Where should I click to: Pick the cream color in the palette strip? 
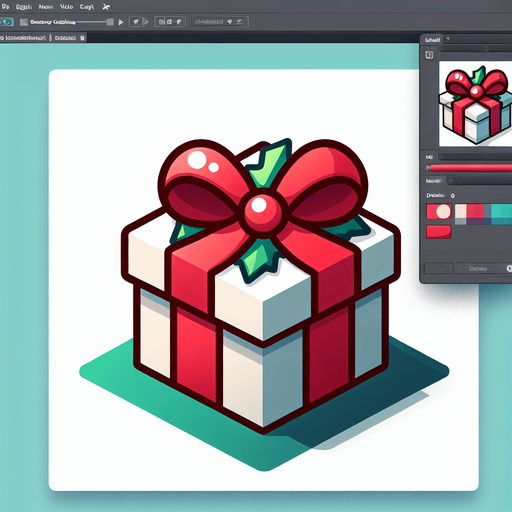[x=461, y=211]
